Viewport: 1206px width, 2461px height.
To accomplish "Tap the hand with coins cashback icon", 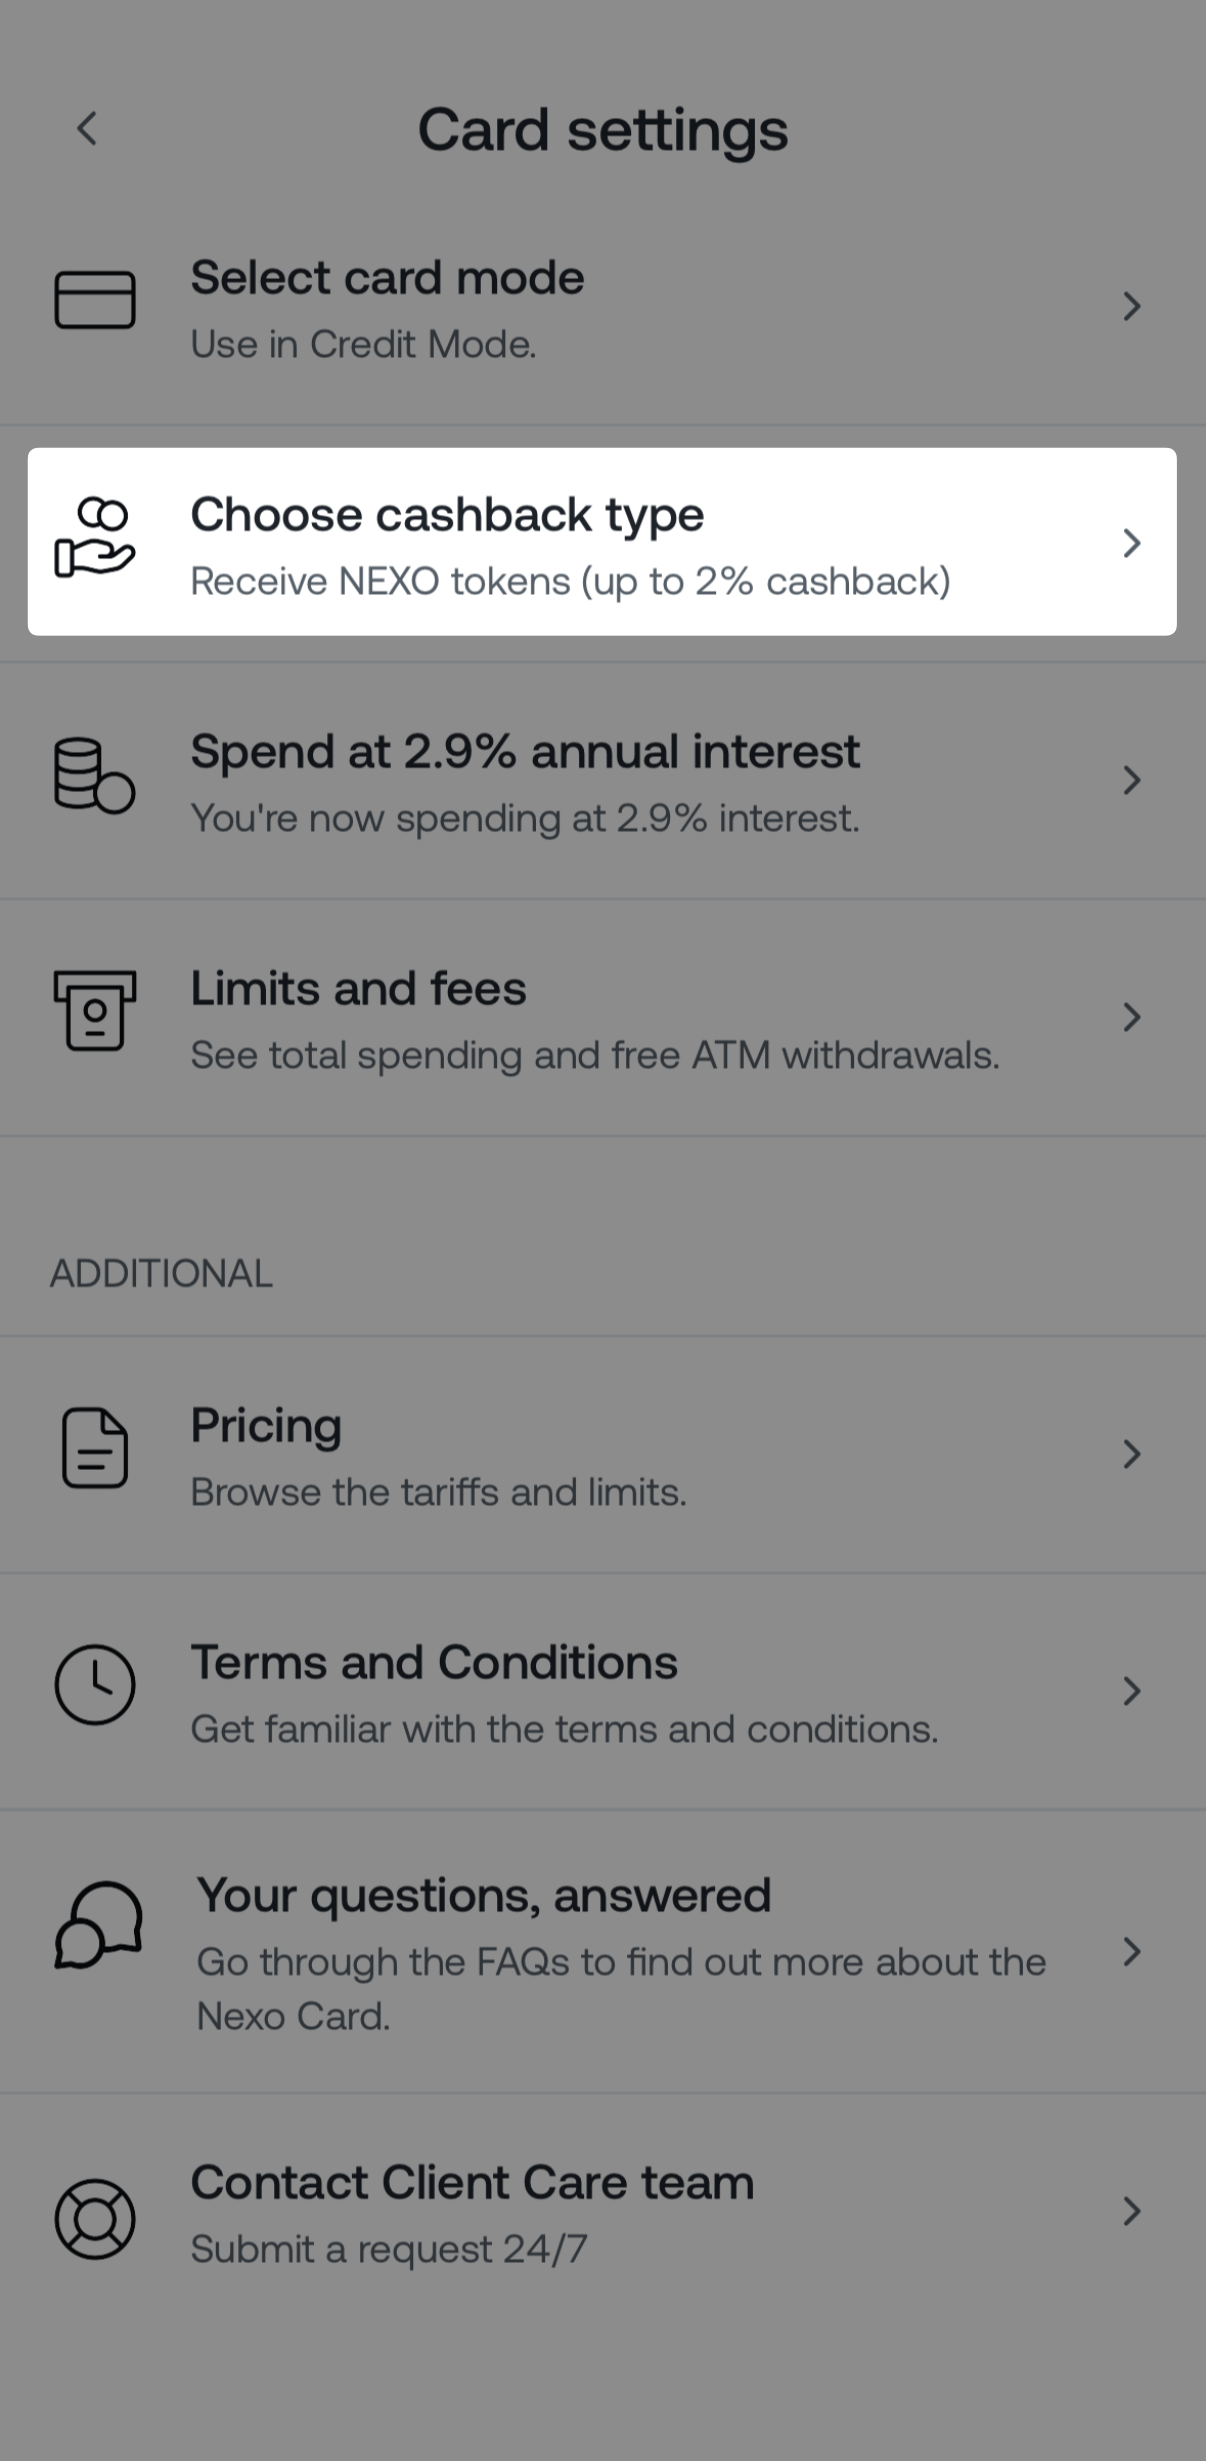I will (94, 538).
